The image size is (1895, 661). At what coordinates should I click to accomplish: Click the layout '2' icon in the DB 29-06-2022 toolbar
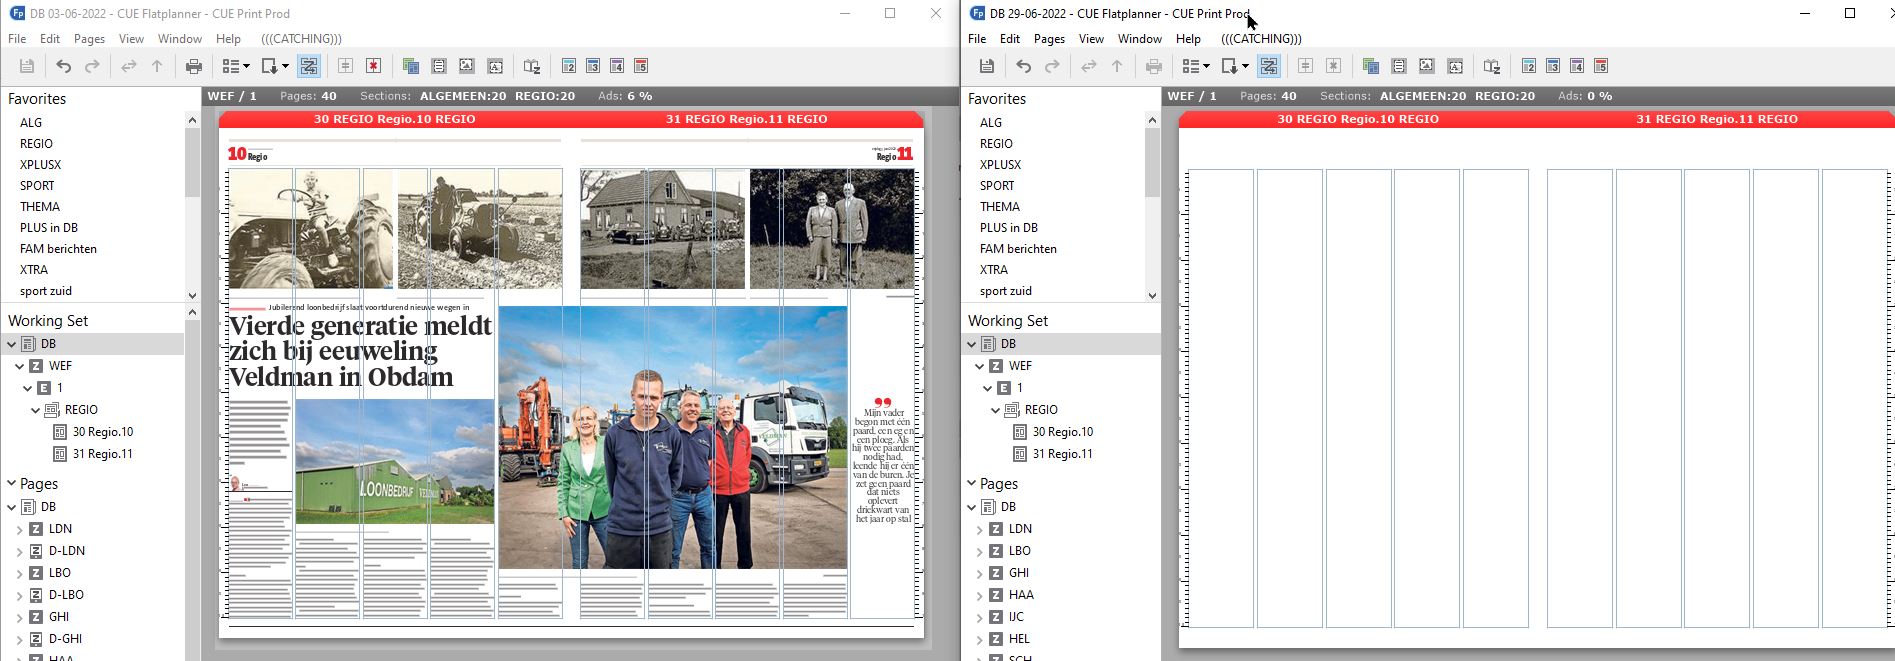pos(1529,66)
